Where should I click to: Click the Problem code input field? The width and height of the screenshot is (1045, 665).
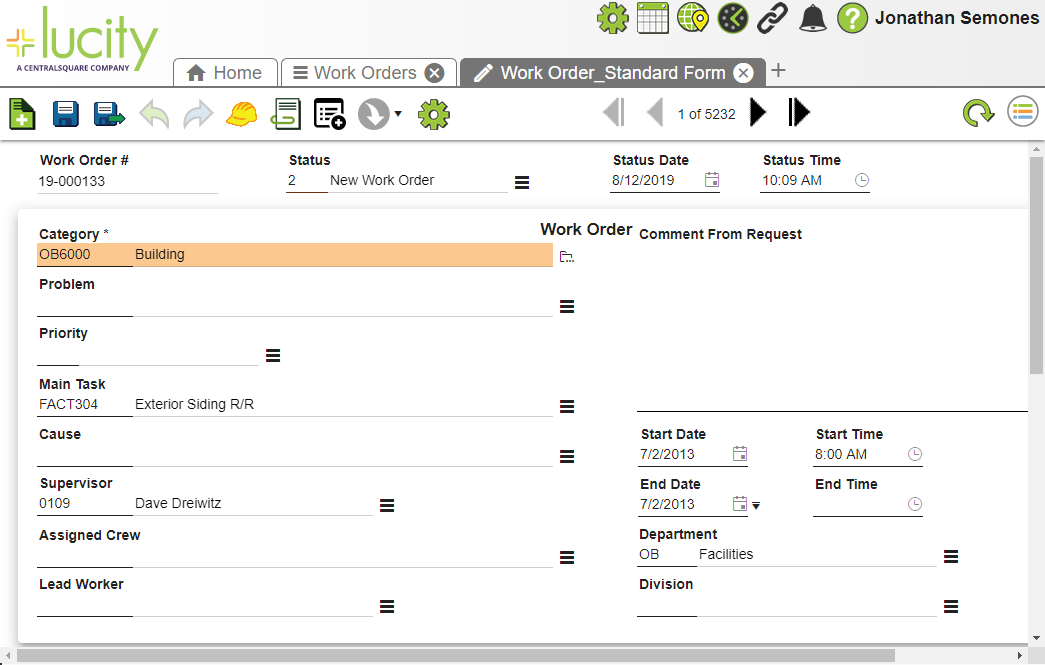[85, 305]
